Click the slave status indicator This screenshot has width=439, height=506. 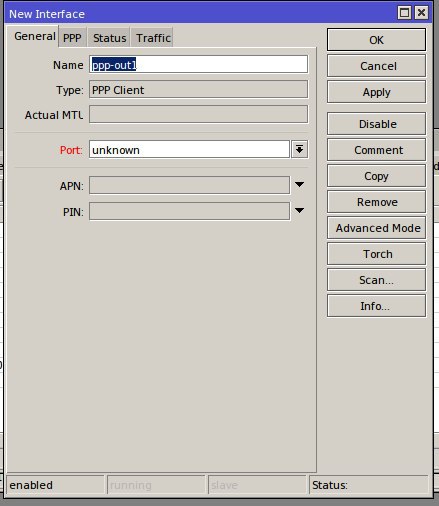click(x=257, y=485)
